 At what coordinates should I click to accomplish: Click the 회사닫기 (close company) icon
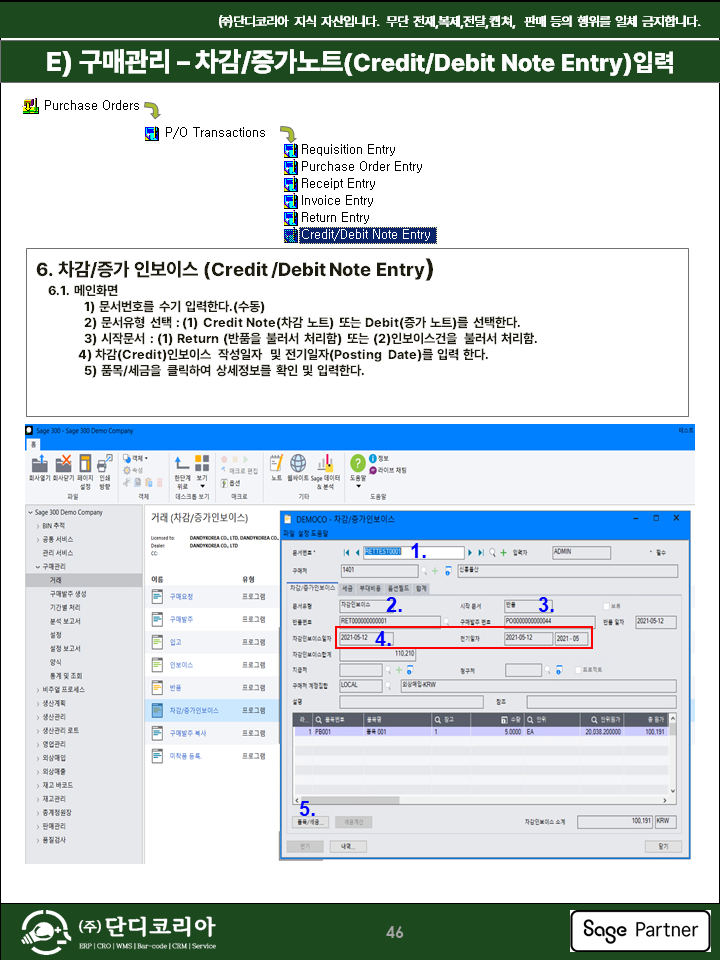63,463
